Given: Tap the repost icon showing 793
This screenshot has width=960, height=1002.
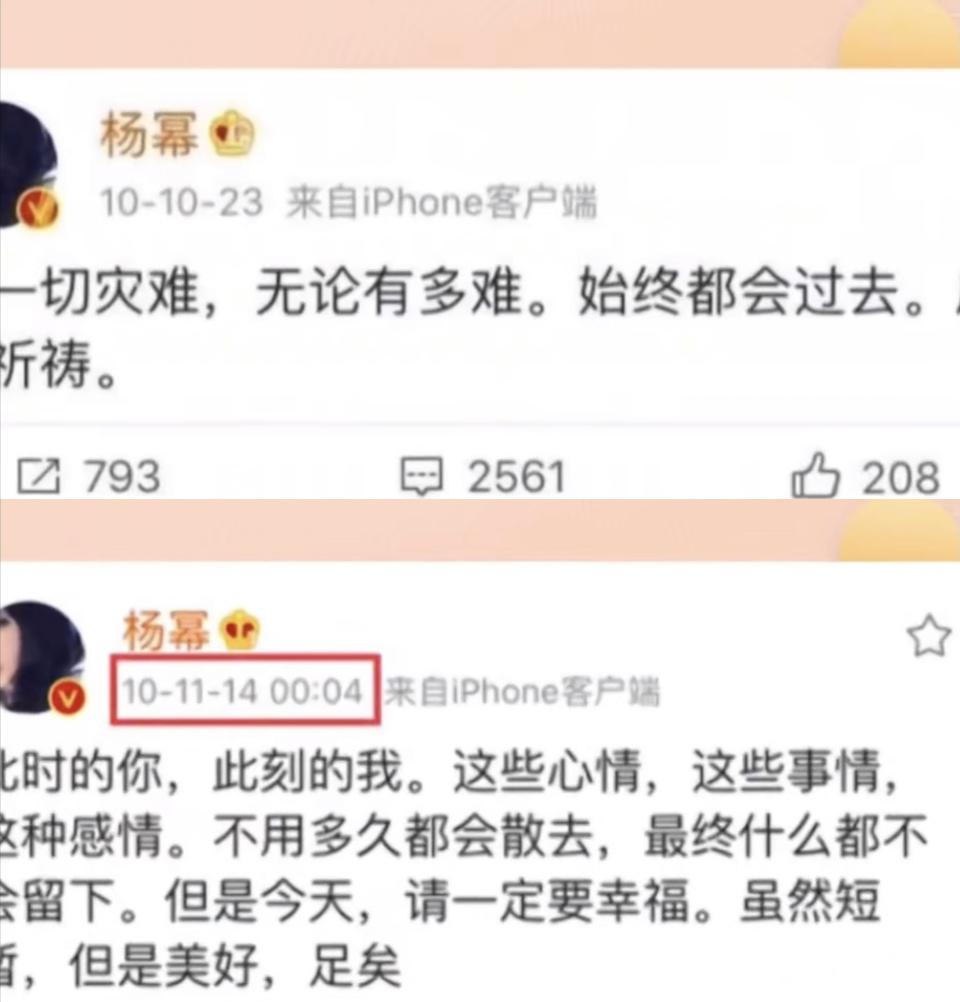Looking at the screenshot, I should [x=38, y=477].
